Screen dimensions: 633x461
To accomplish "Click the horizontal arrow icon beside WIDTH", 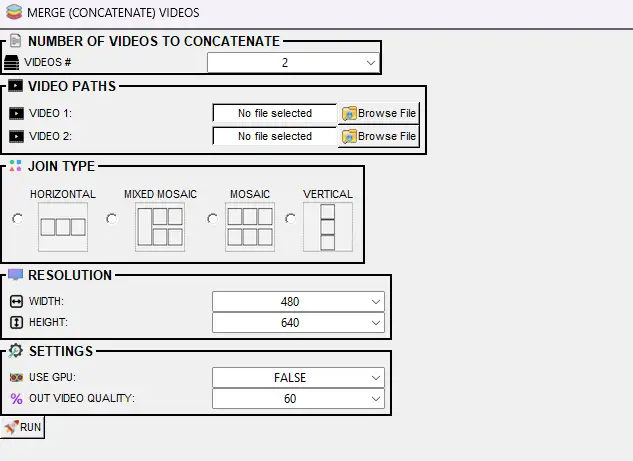I will [x=16, y=302].
